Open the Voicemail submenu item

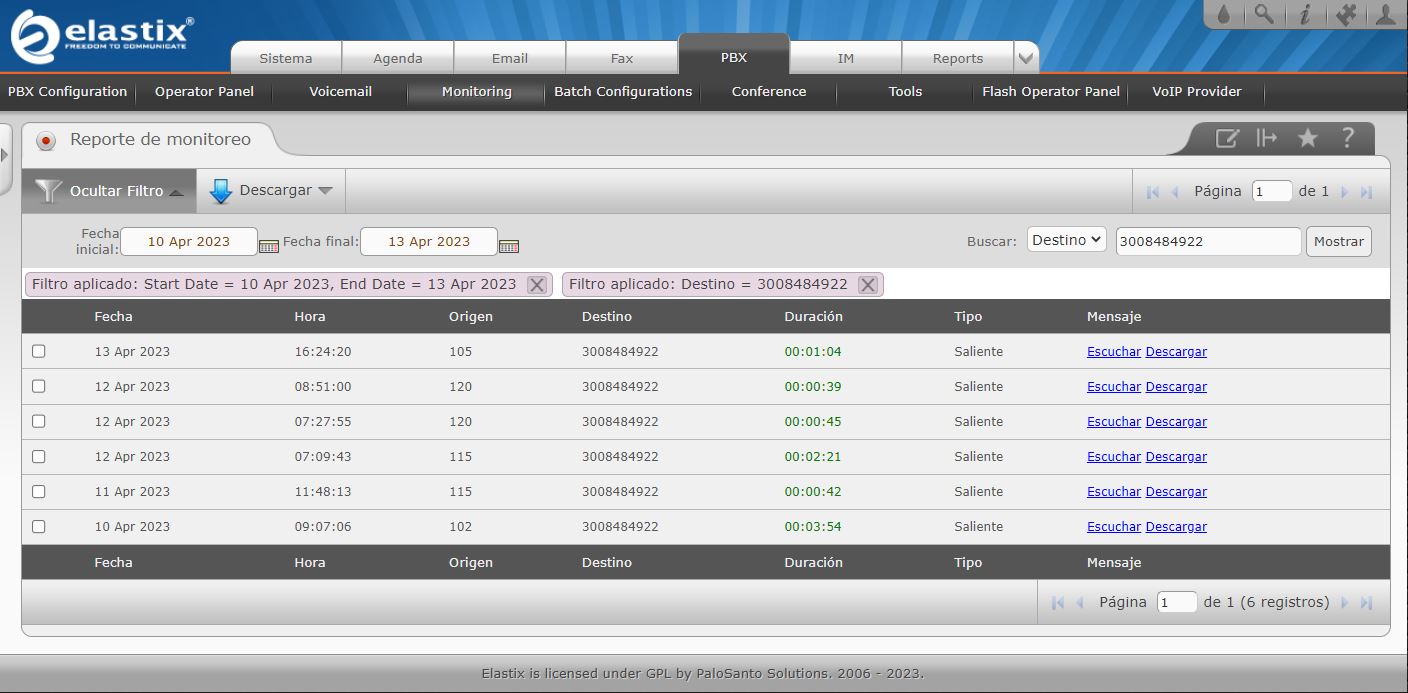pos(340,91)
